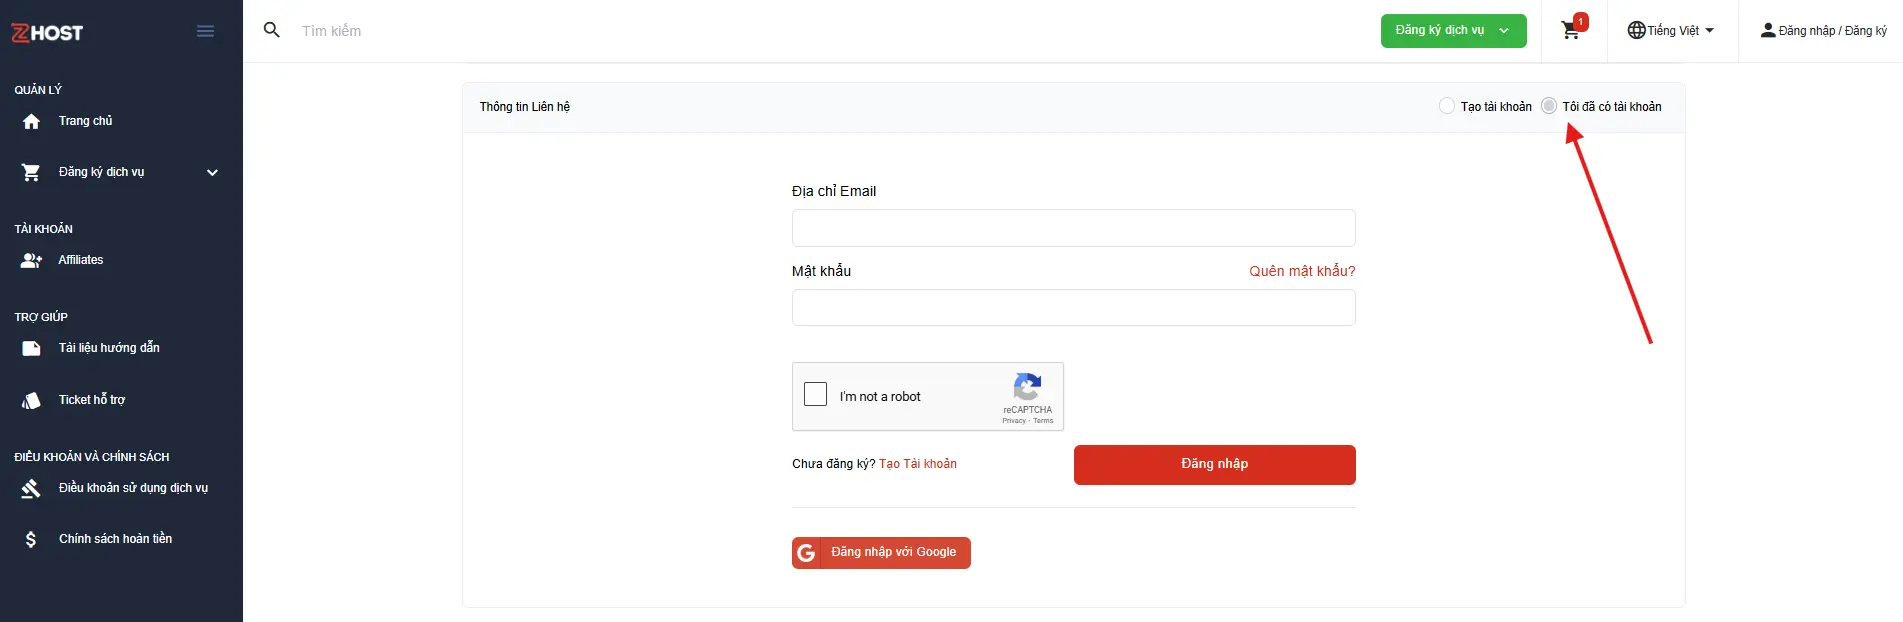Click Đăng nhập với Google button
1903x622 pixels.
click(x=881, y=553)
